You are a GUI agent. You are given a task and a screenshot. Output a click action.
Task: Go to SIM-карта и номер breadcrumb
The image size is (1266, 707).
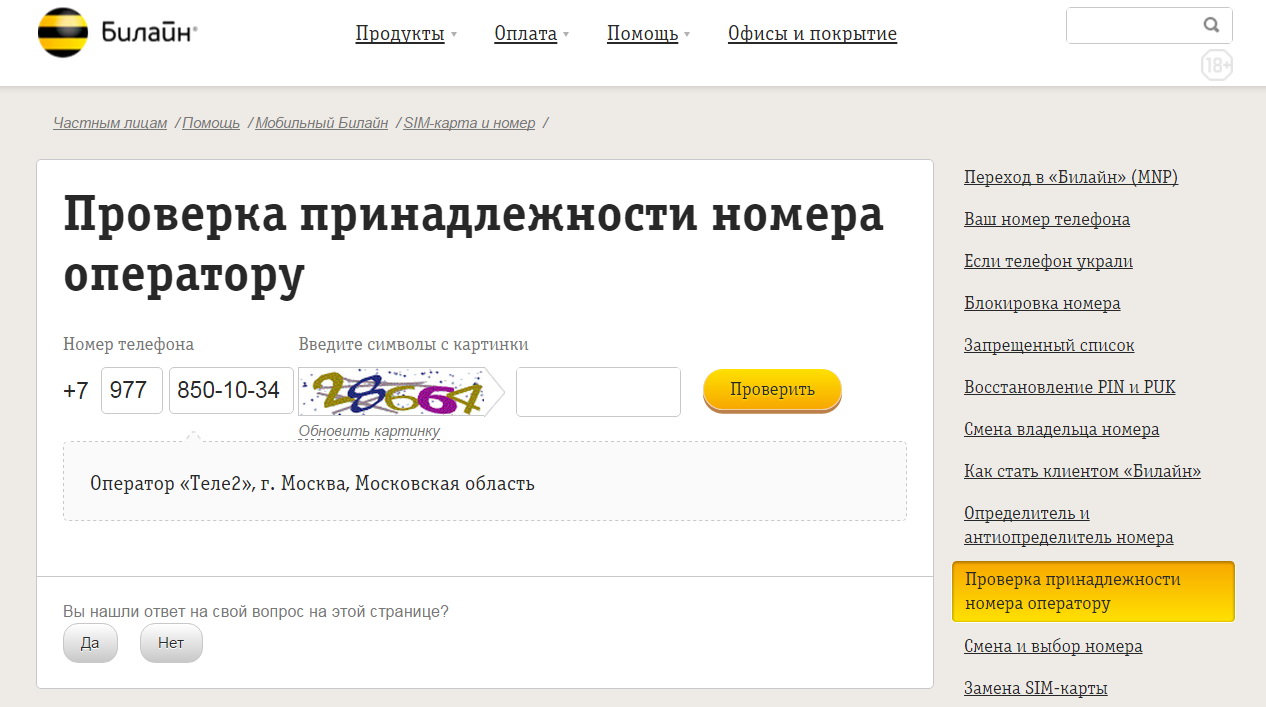pos(469,123)
